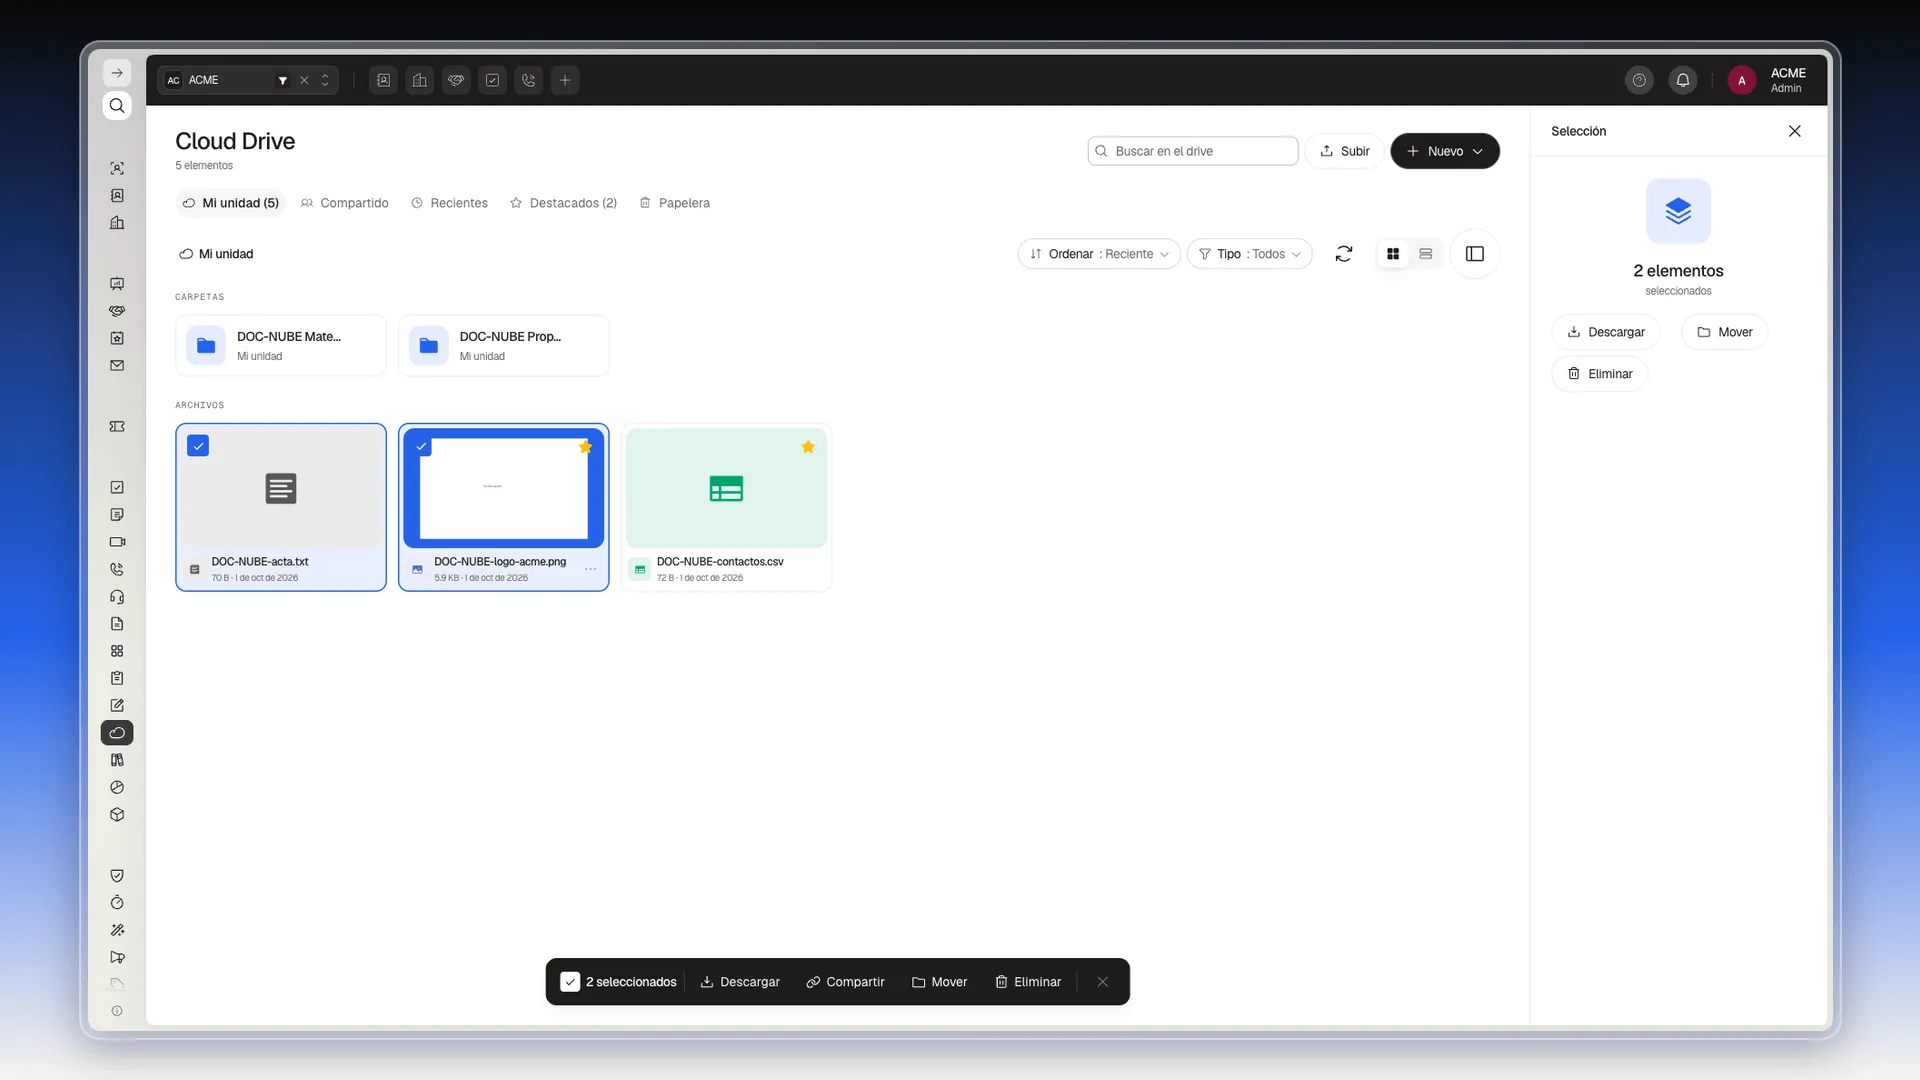This screenshot has height=1080, width=1920.
Task: Toggle the details side panel icon
Action: 1475,254
